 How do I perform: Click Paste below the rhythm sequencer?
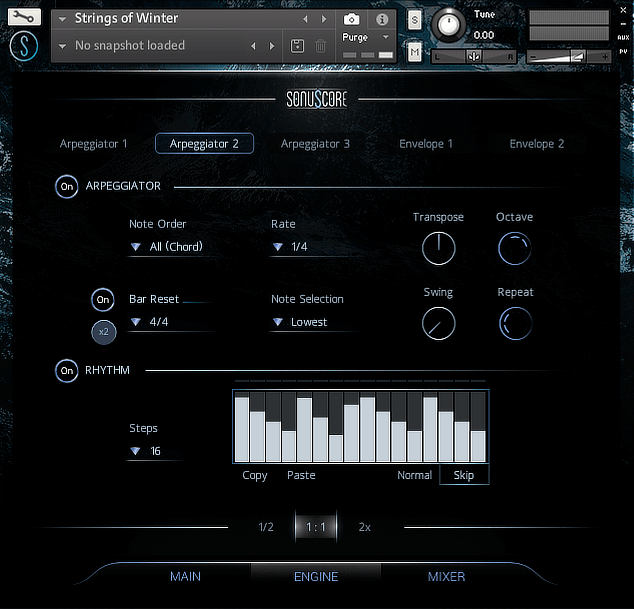[301, 475]
